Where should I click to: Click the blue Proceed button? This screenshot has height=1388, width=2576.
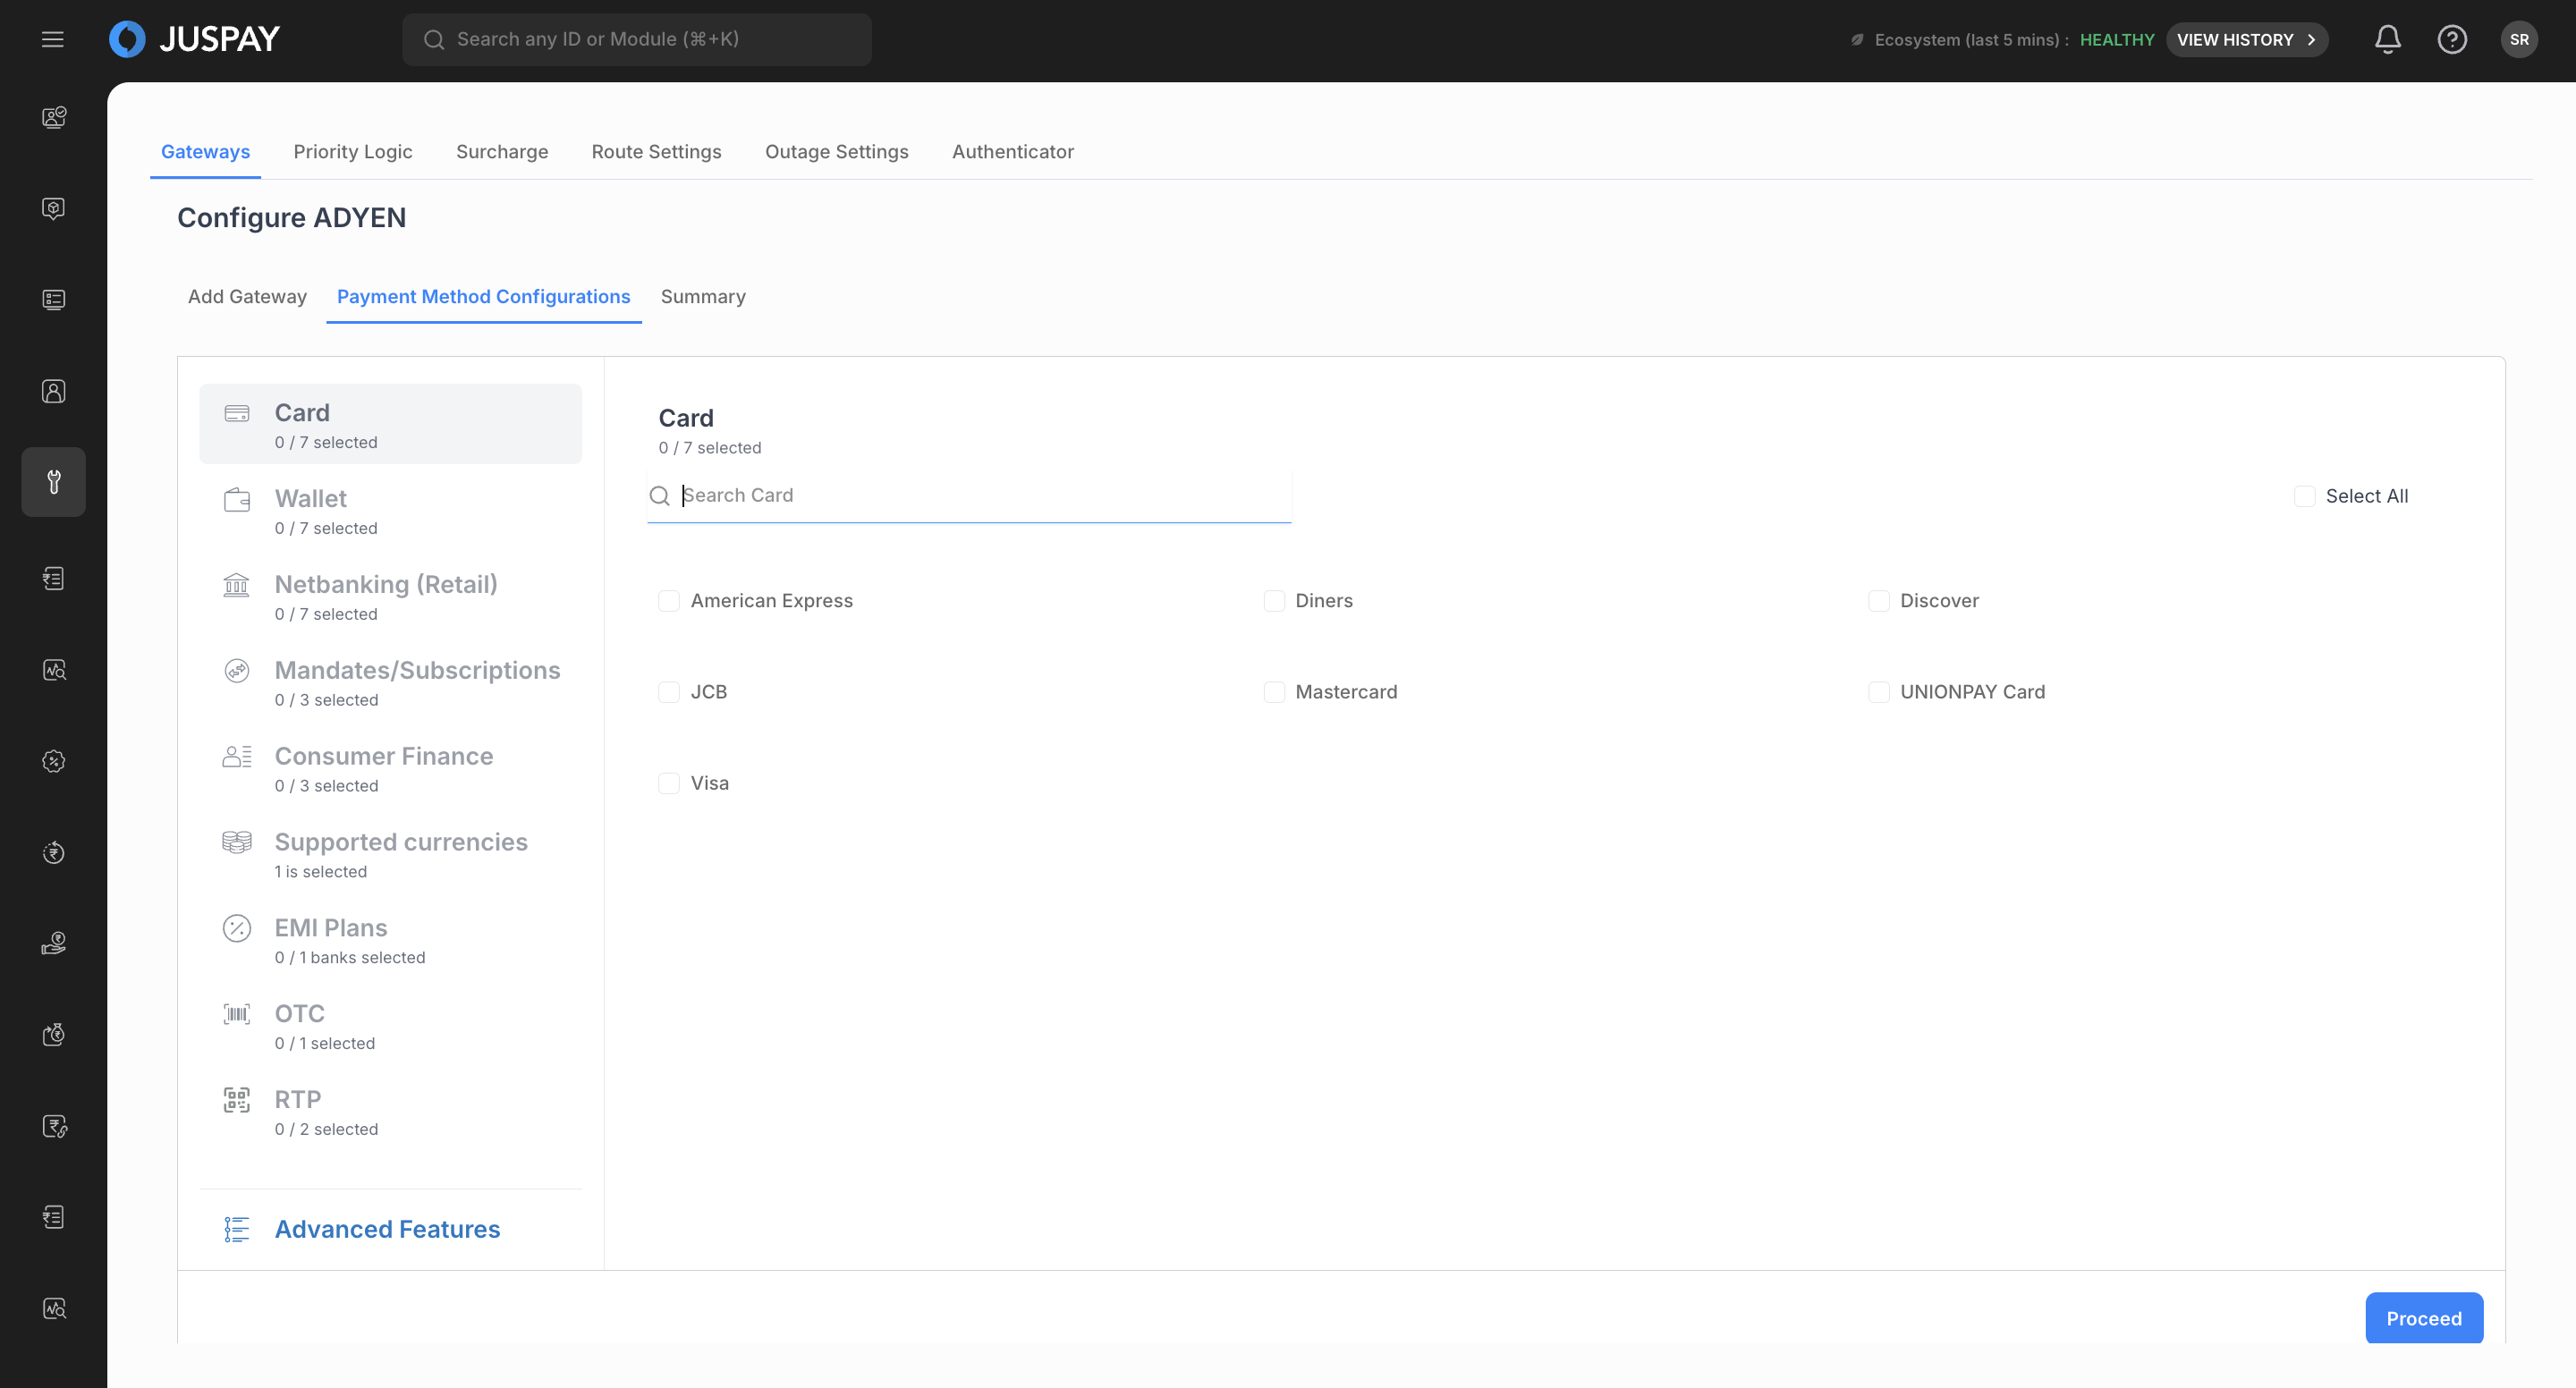(x=2423, y=1318)
